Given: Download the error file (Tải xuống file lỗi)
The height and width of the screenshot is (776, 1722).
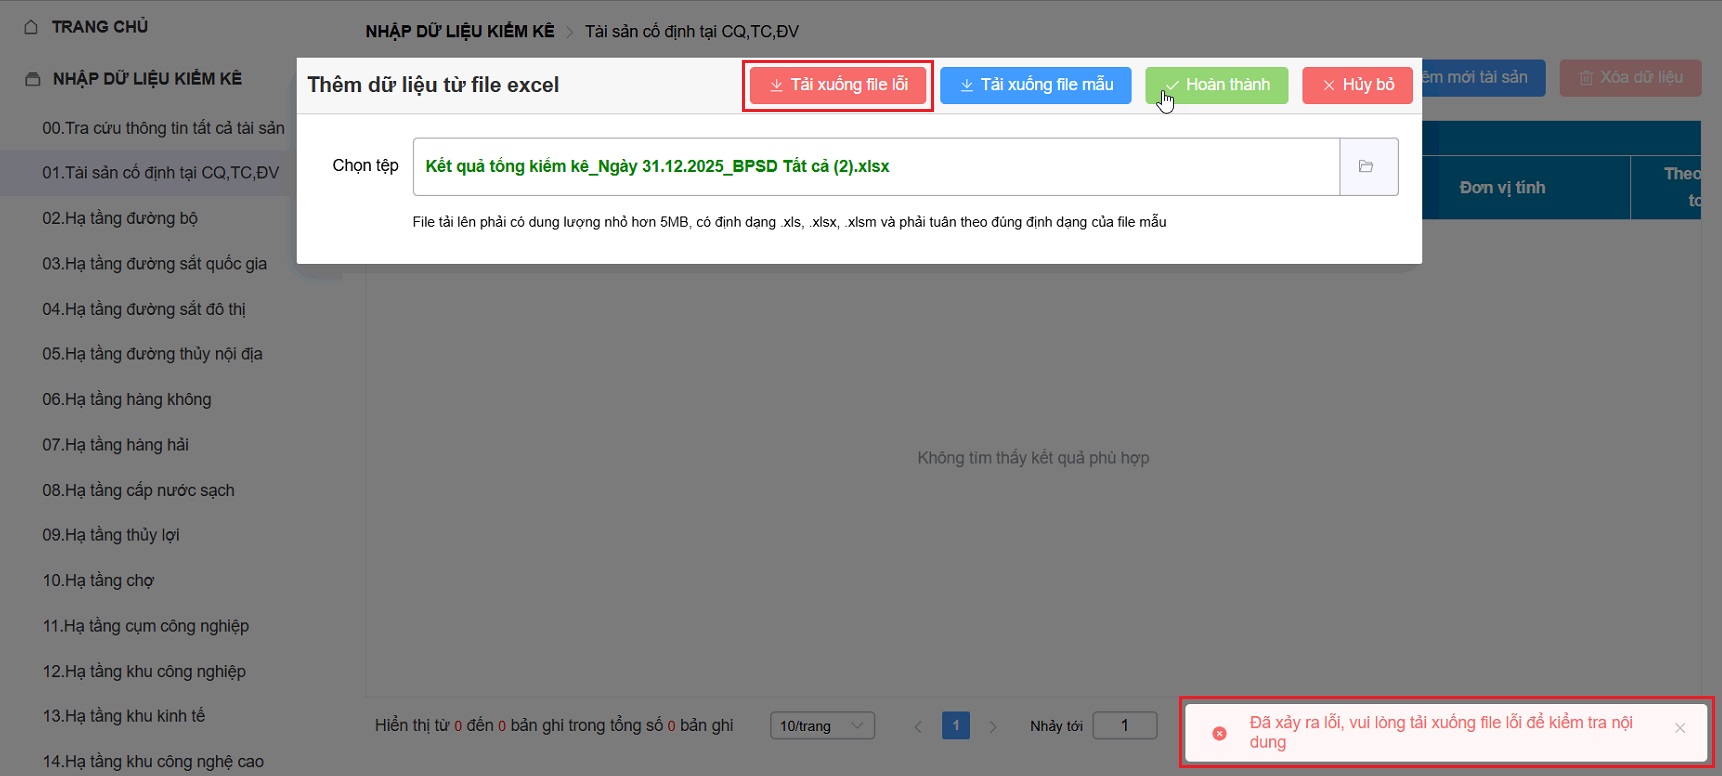Looking at the screenshot, I should 838,85.
